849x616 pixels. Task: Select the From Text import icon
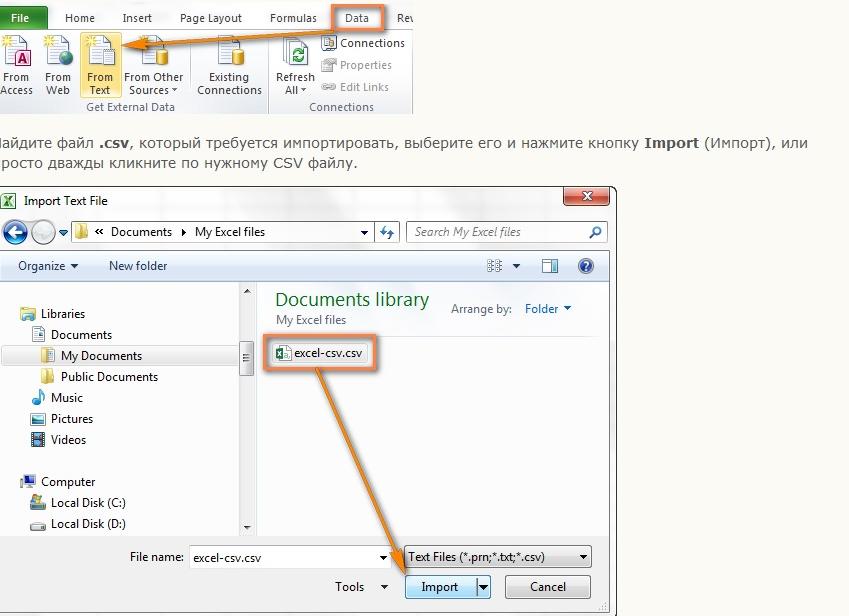coord(100,65)
